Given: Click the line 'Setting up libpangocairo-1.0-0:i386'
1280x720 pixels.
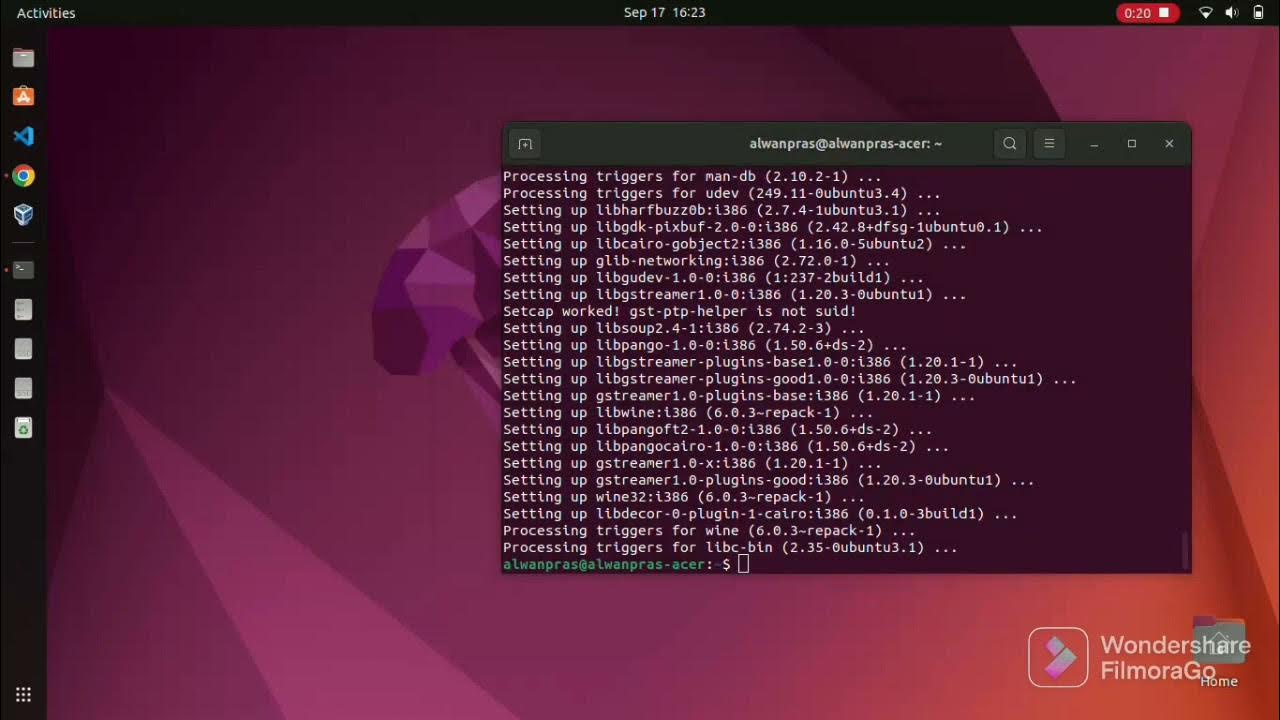Looking at the screenshot, I should (726, 446).
